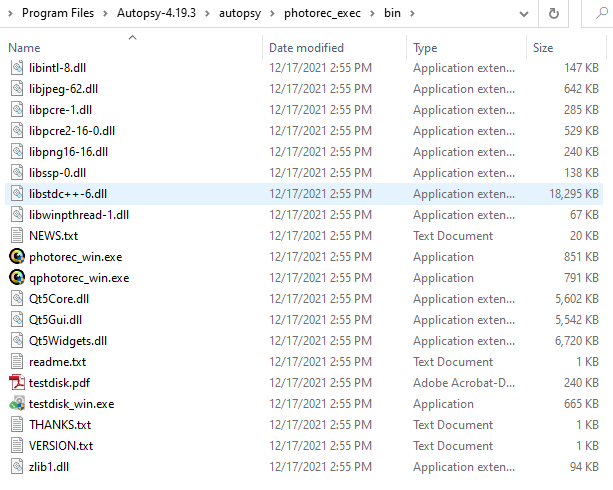This screenshot has width=613, height=490.
Task: Click the VERSION.txt document icon
Action: click(x=17, y=446)
